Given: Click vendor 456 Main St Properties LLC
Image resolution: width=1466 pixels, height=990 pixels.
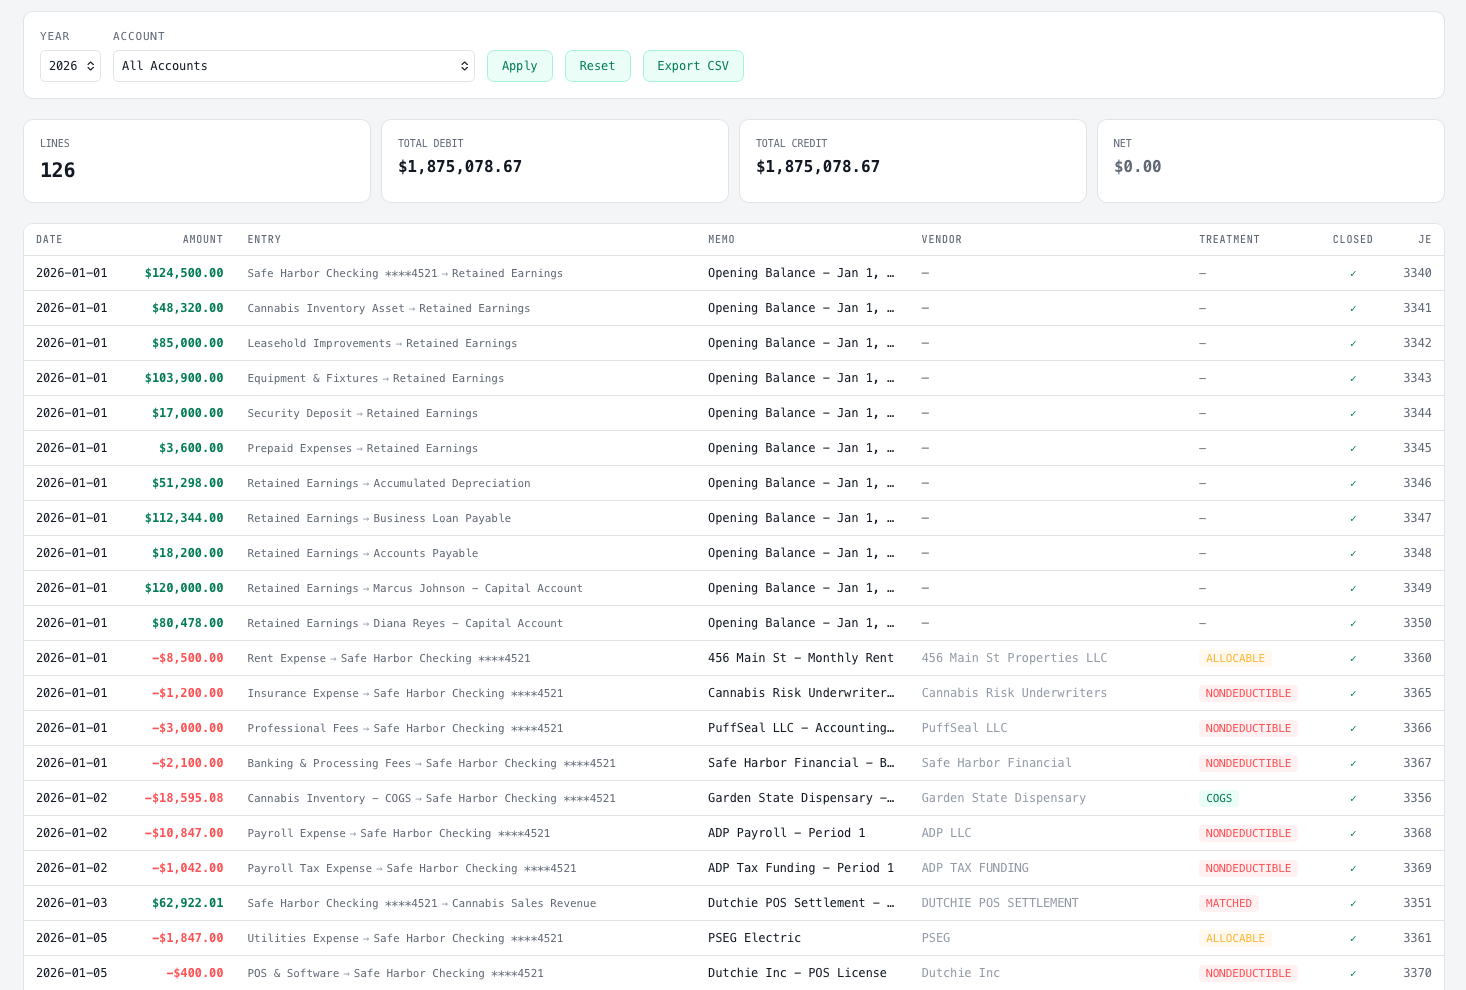Looking at the screenshot, I should click(x=1014, y=658).
